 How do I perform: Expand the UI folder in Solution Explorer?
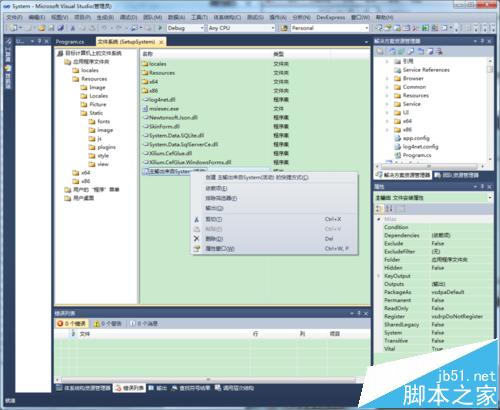pos(387,113)
